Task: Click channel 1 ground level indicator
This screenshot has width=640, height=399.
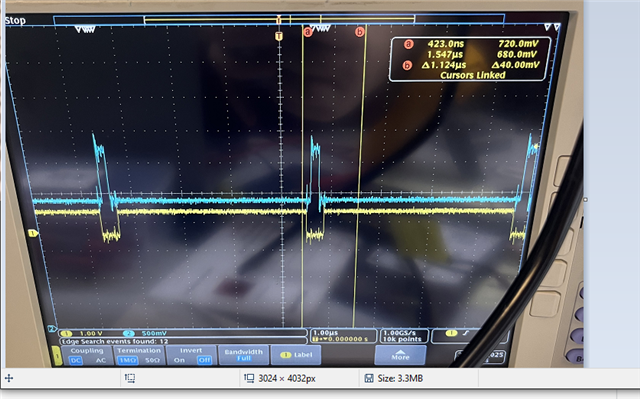Action: pyautogui.click(x=33, y=233)
